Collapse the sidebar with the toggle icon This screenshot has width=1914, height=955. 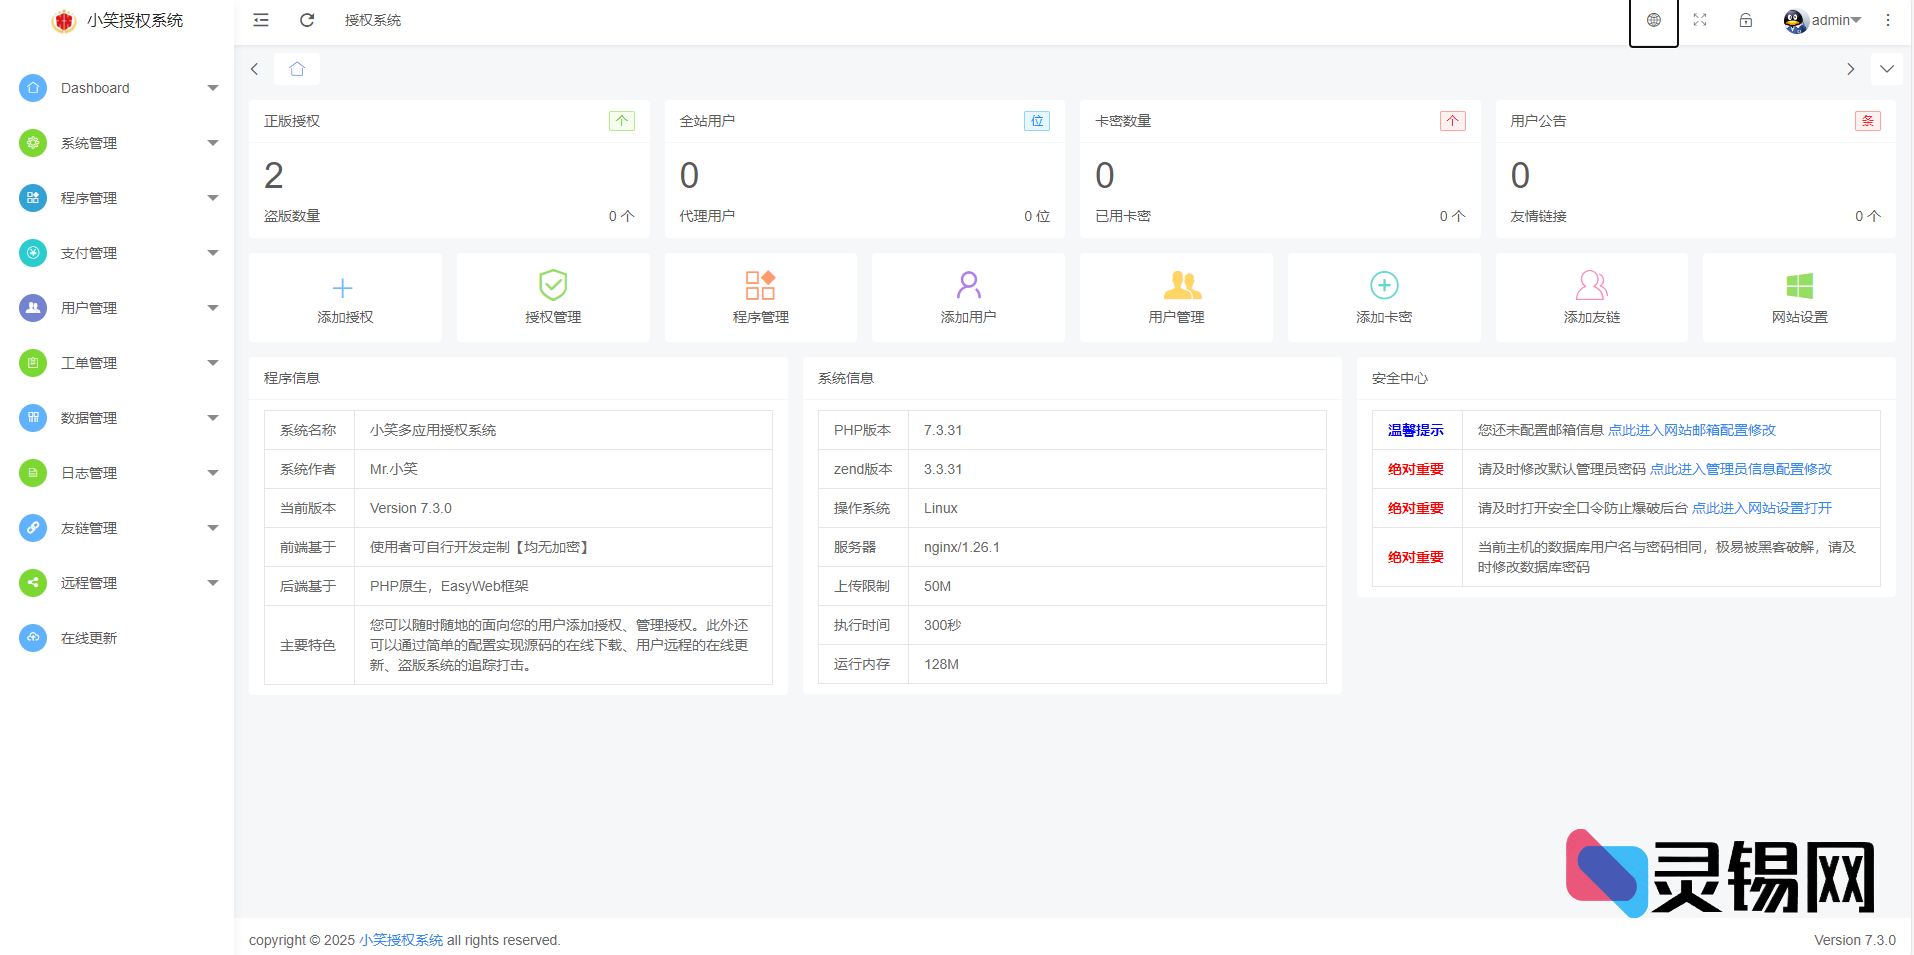point(260,20)
